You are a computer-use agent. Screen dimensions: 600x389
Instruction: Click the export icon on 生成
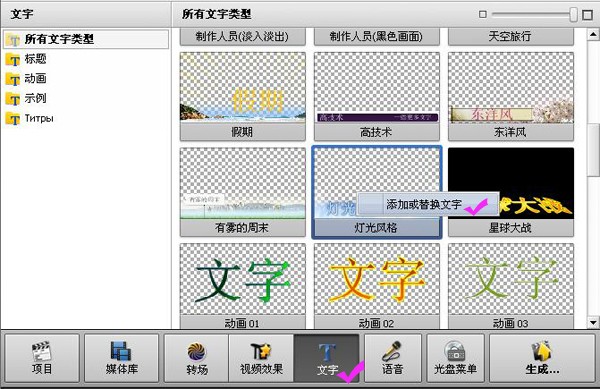[x=542, y=351]
